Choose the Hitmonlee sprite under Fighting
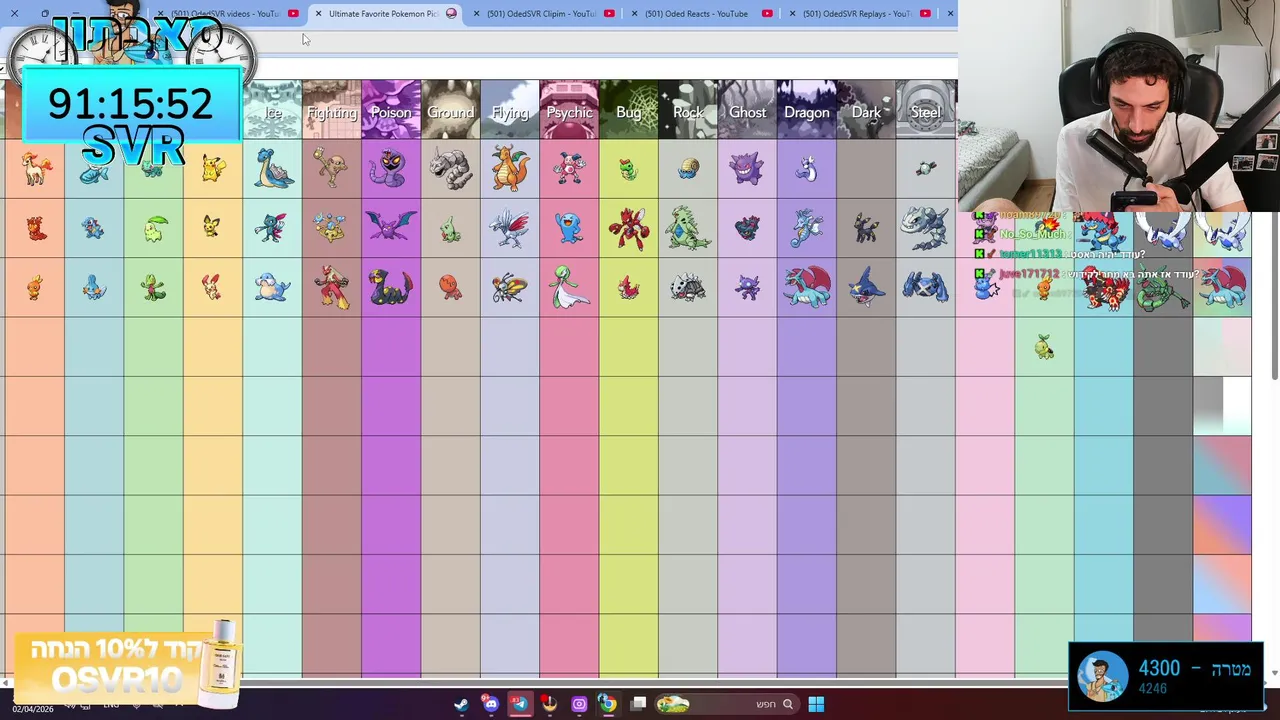The image size is (1280, 720). (331, 168)
